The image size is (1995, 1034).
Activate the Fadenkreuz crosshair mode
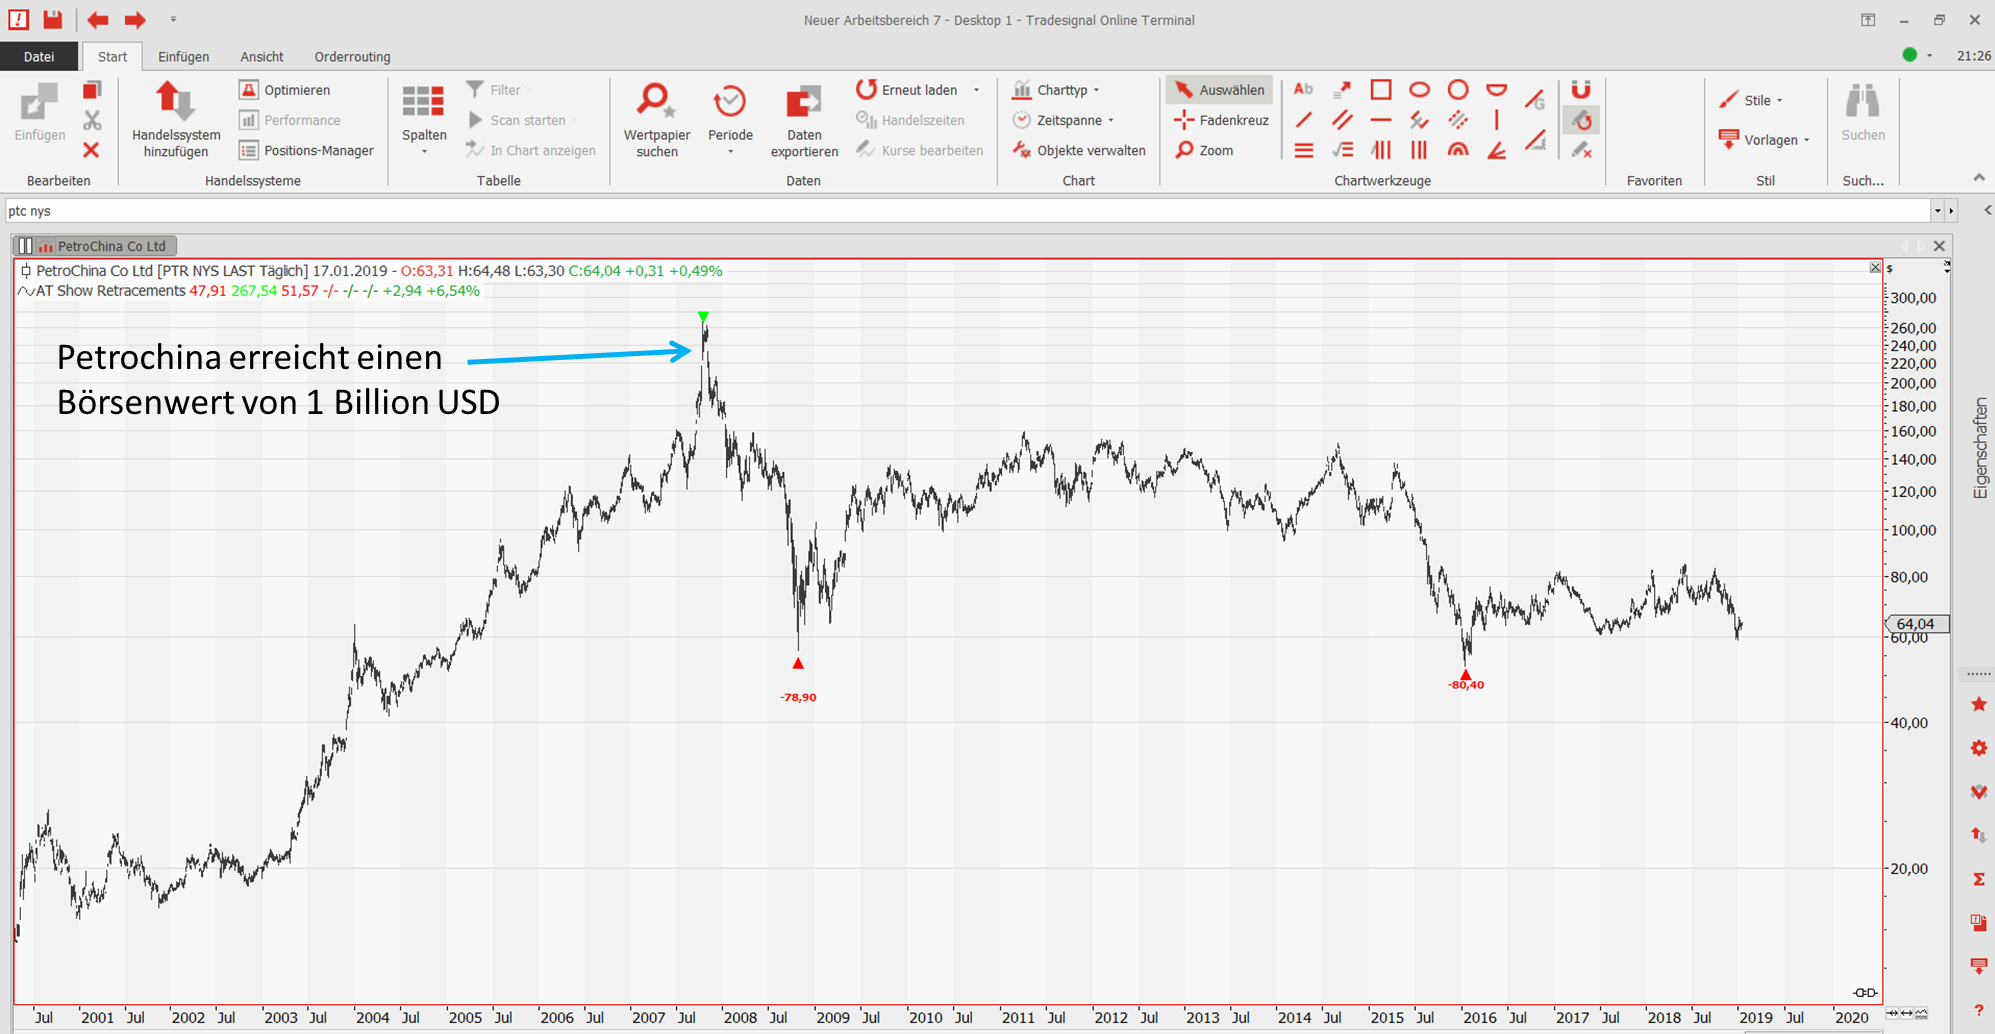(1221, 120)
